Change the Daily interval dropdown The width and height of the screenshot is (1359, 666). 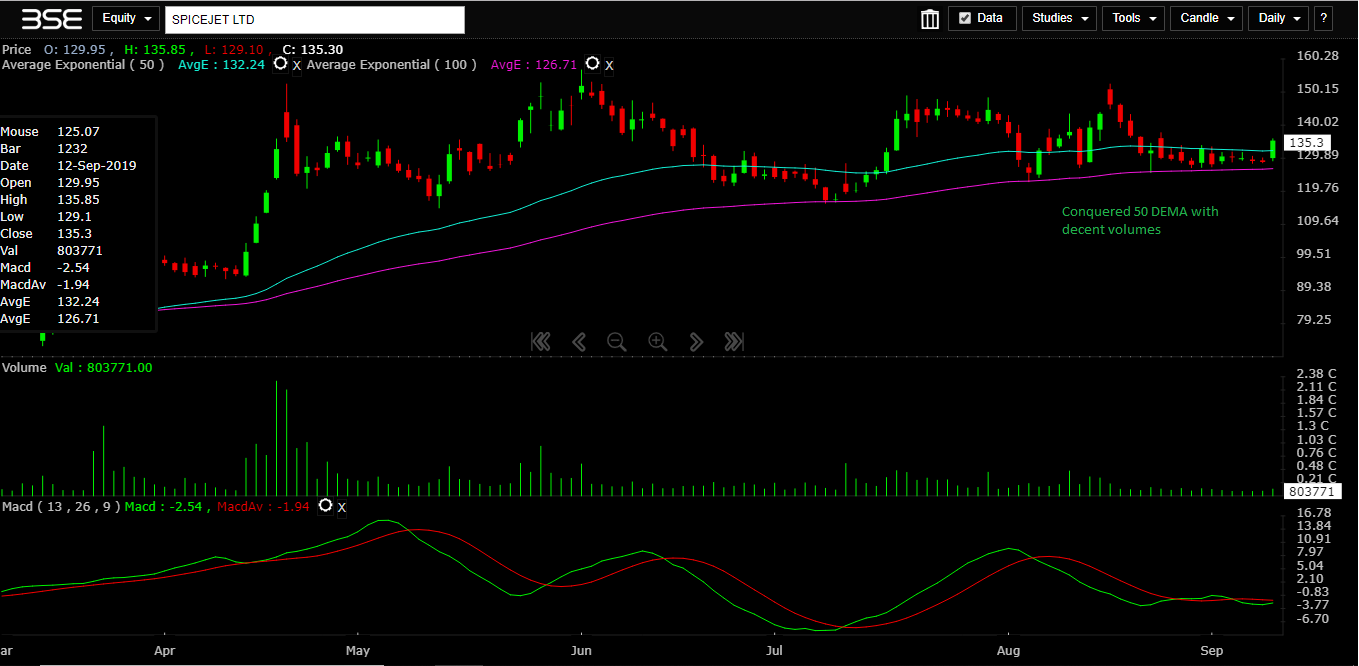point(1279,18)
